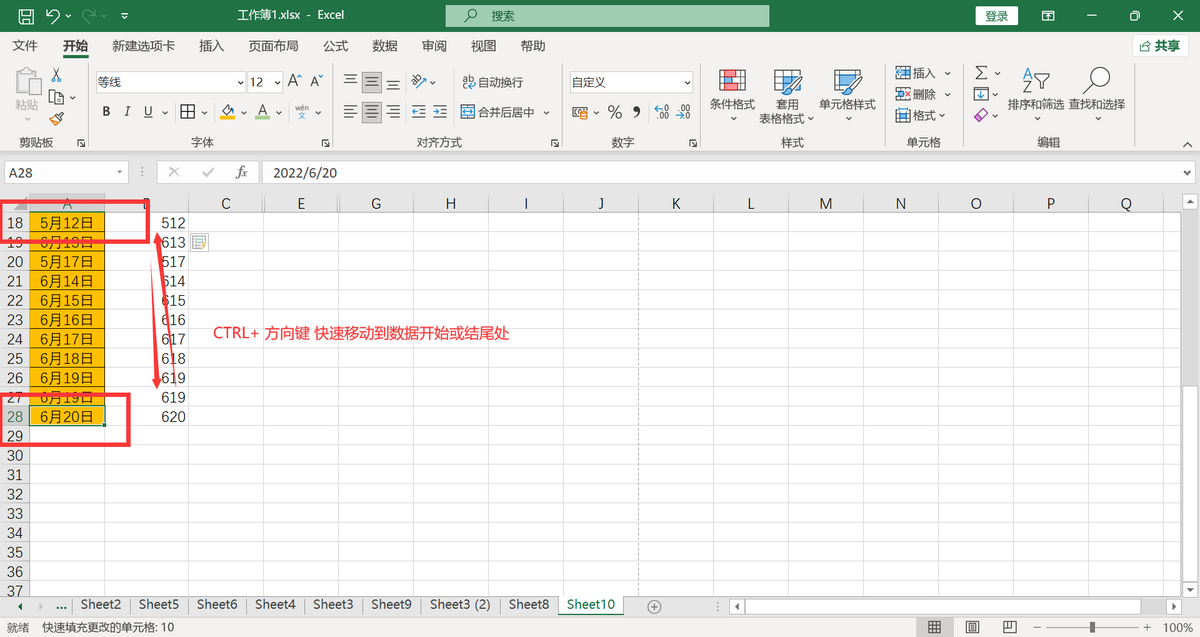
Task: Switch to 页面布局 page layout tab
Action: (x=274, y=46)
